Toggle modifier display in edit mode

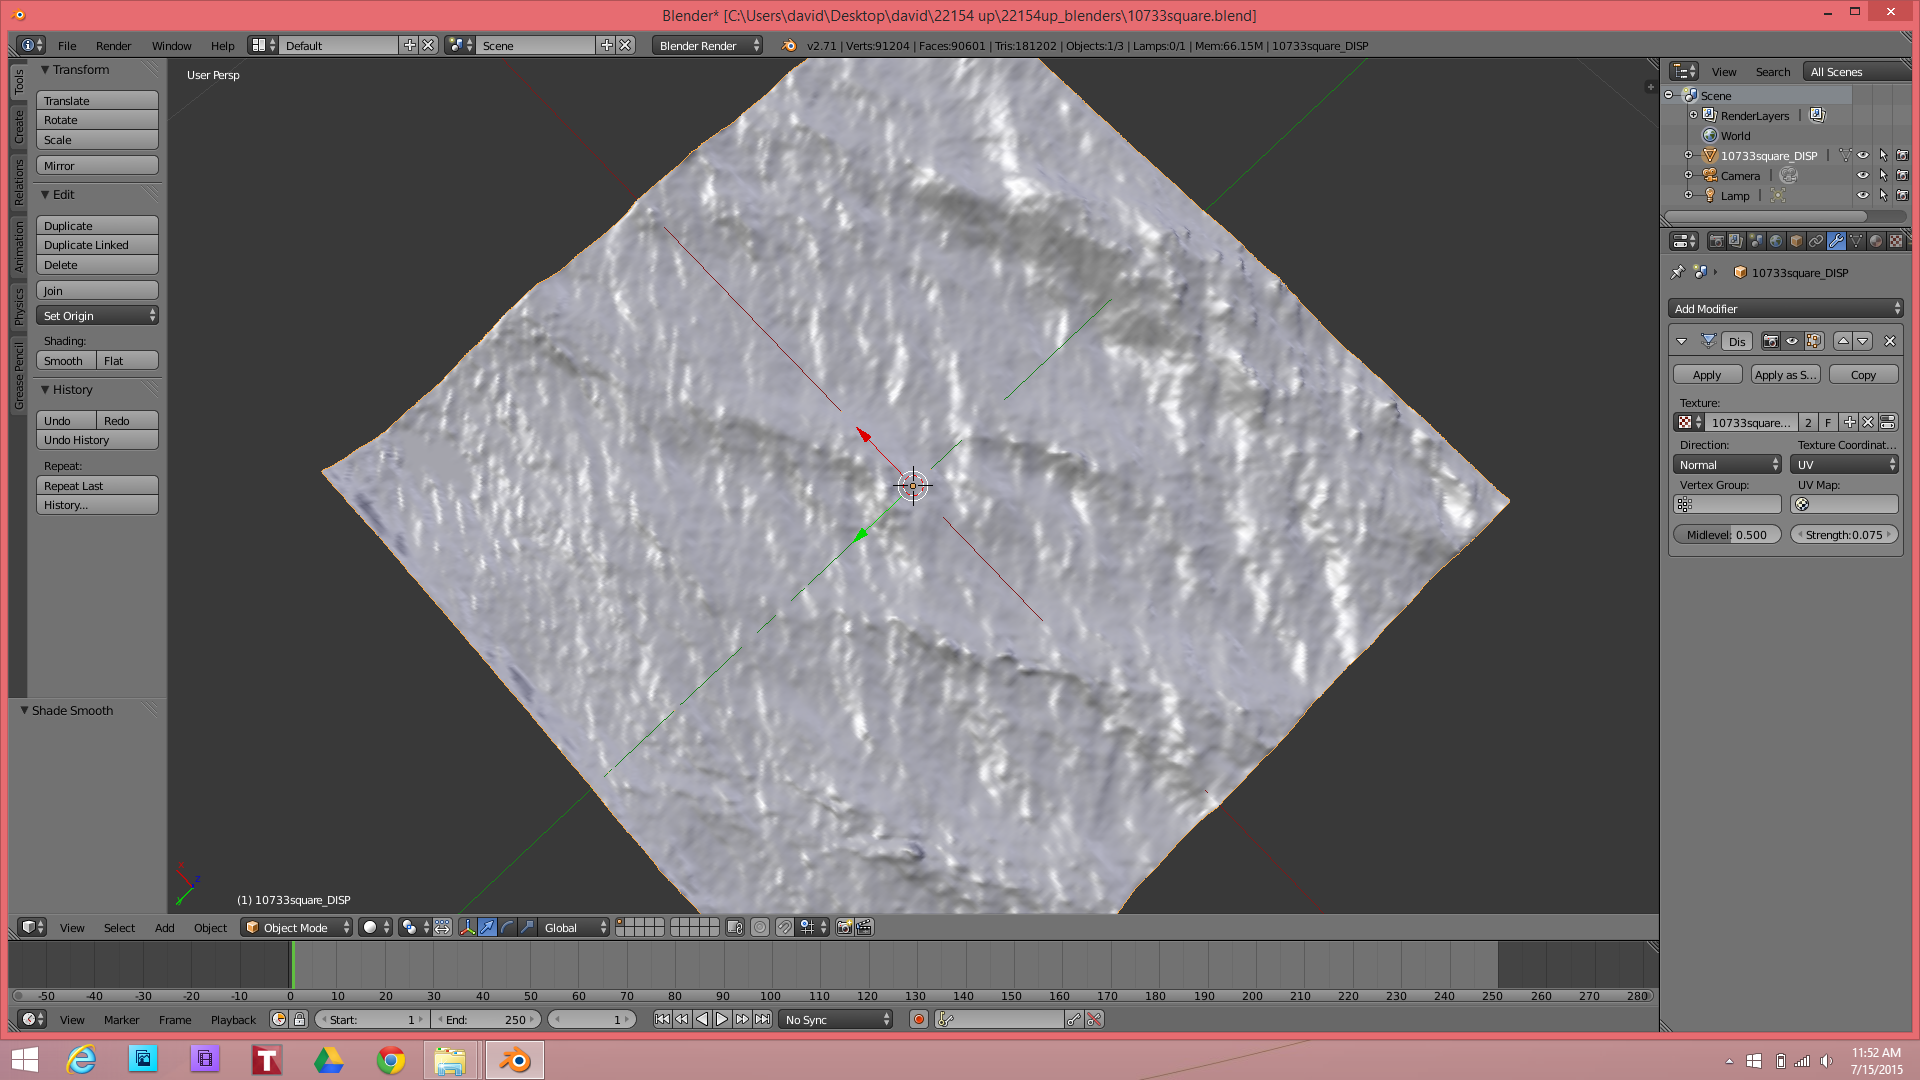click(1814, 341)
